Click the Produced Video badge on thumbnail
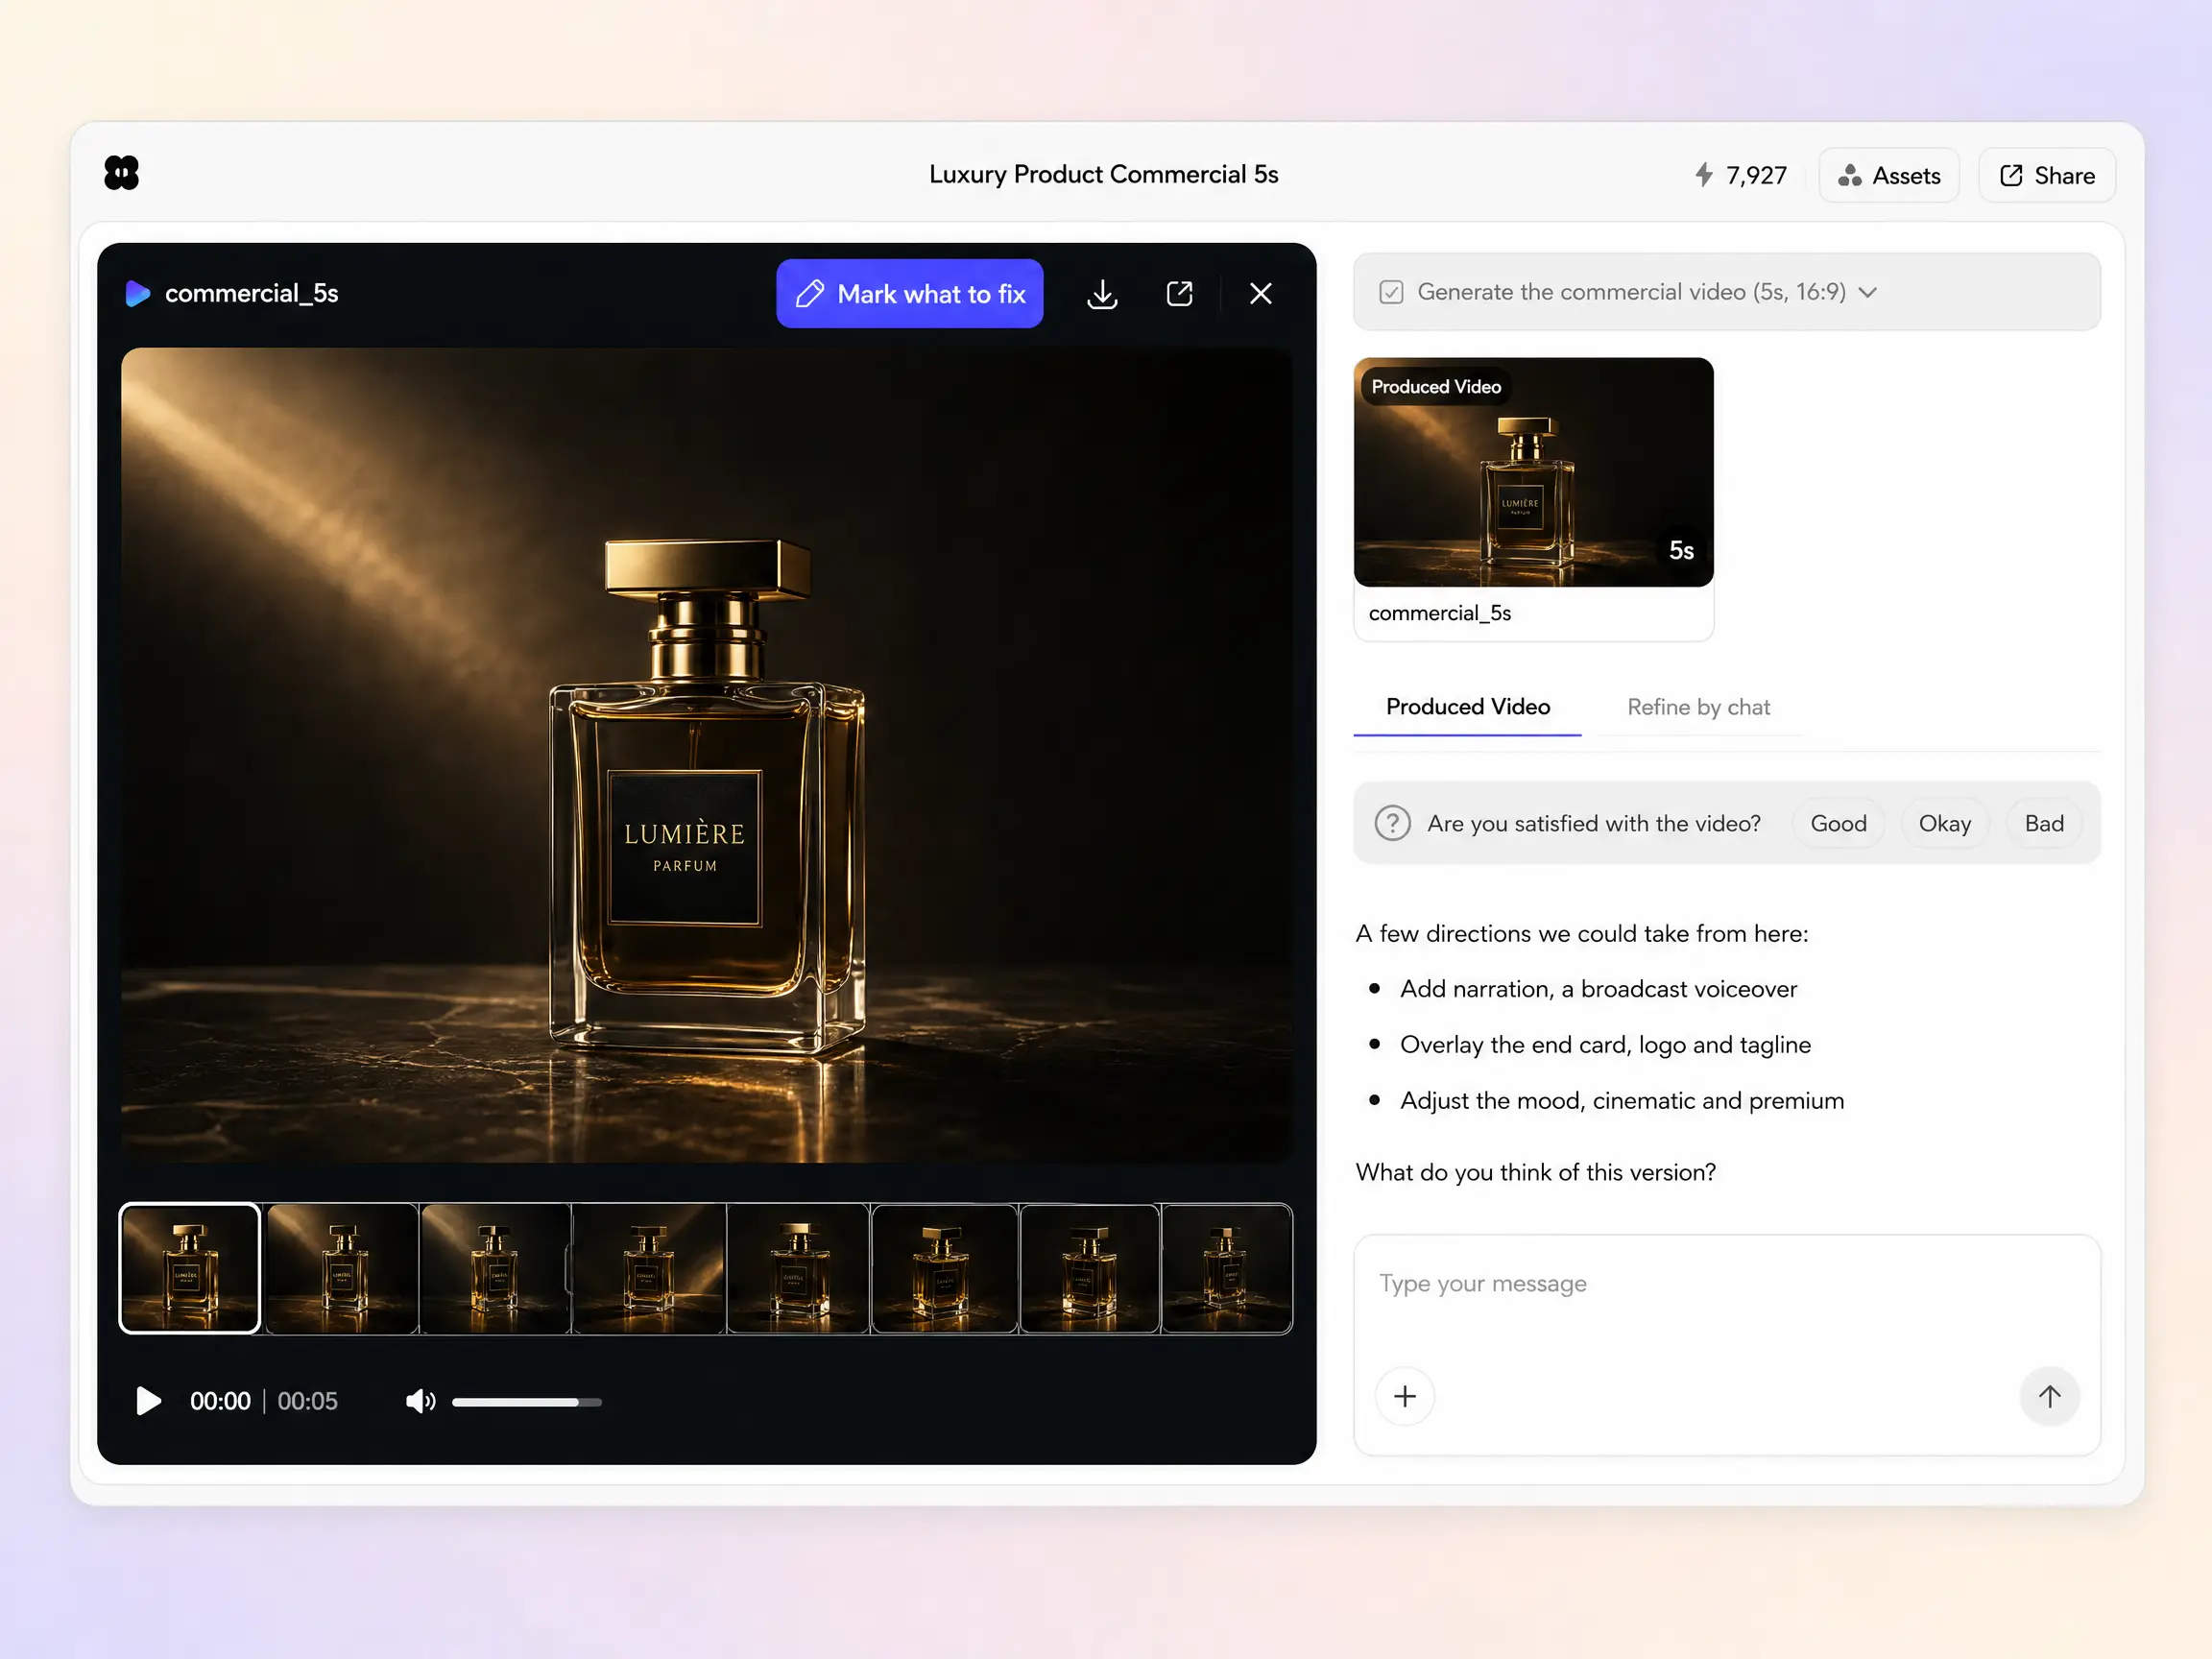This screenshot has width=2212, height=1659. [x=1436, y=387]
